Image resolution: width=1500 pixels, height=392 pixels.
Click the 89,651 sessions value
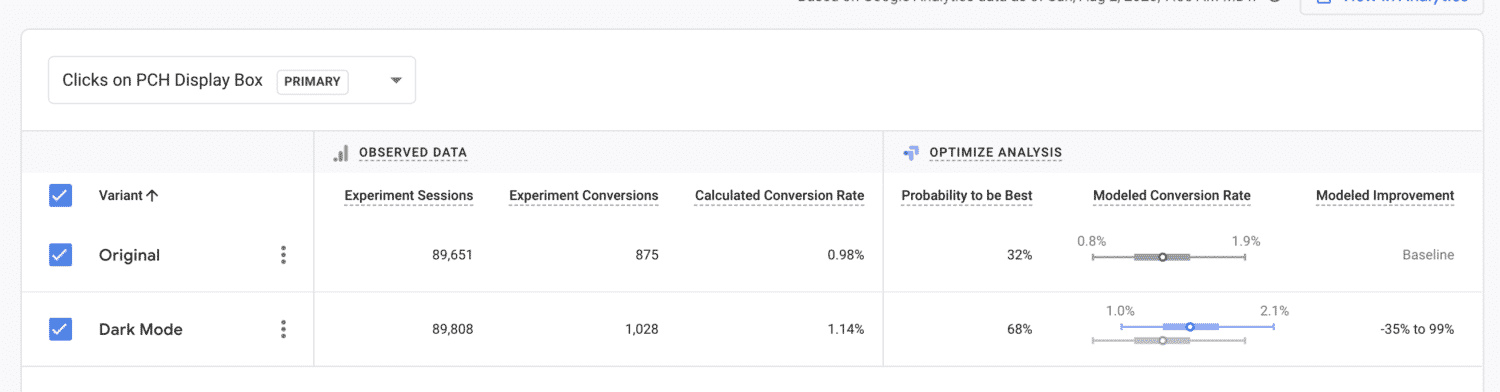coord(452,255)
